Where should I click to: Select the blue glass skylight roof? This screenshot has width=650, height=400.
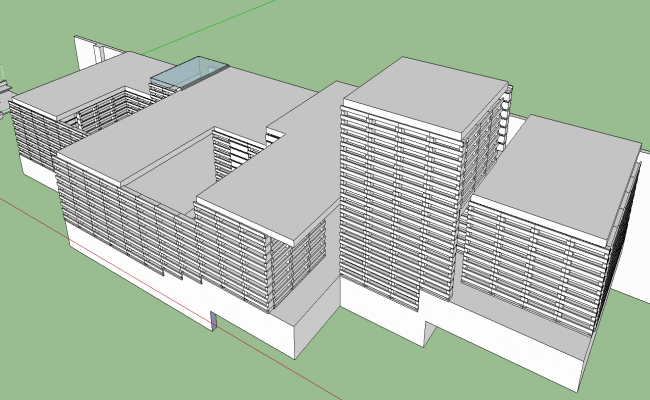coord(190,72)
